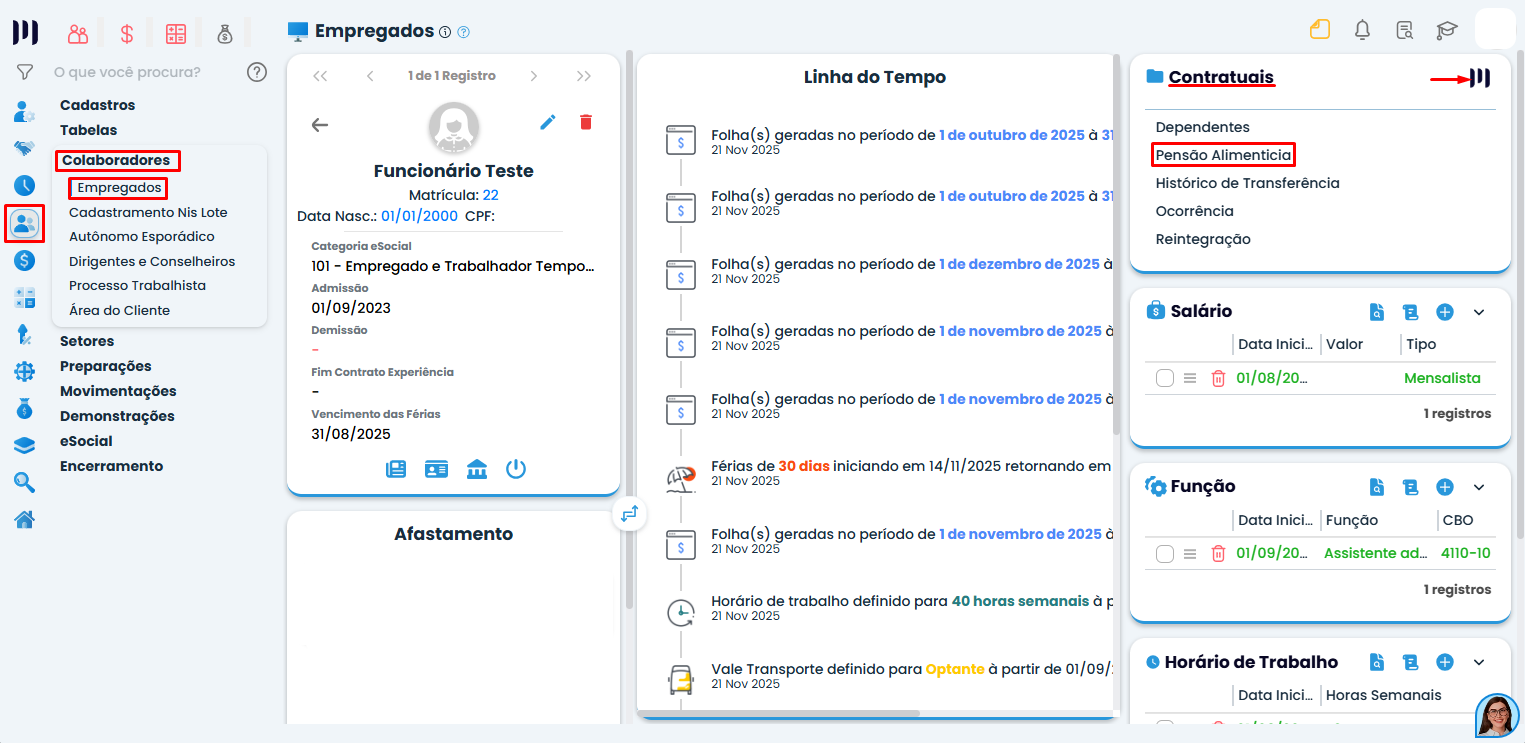Expand the Movimentações menu group

pos(118,391)
